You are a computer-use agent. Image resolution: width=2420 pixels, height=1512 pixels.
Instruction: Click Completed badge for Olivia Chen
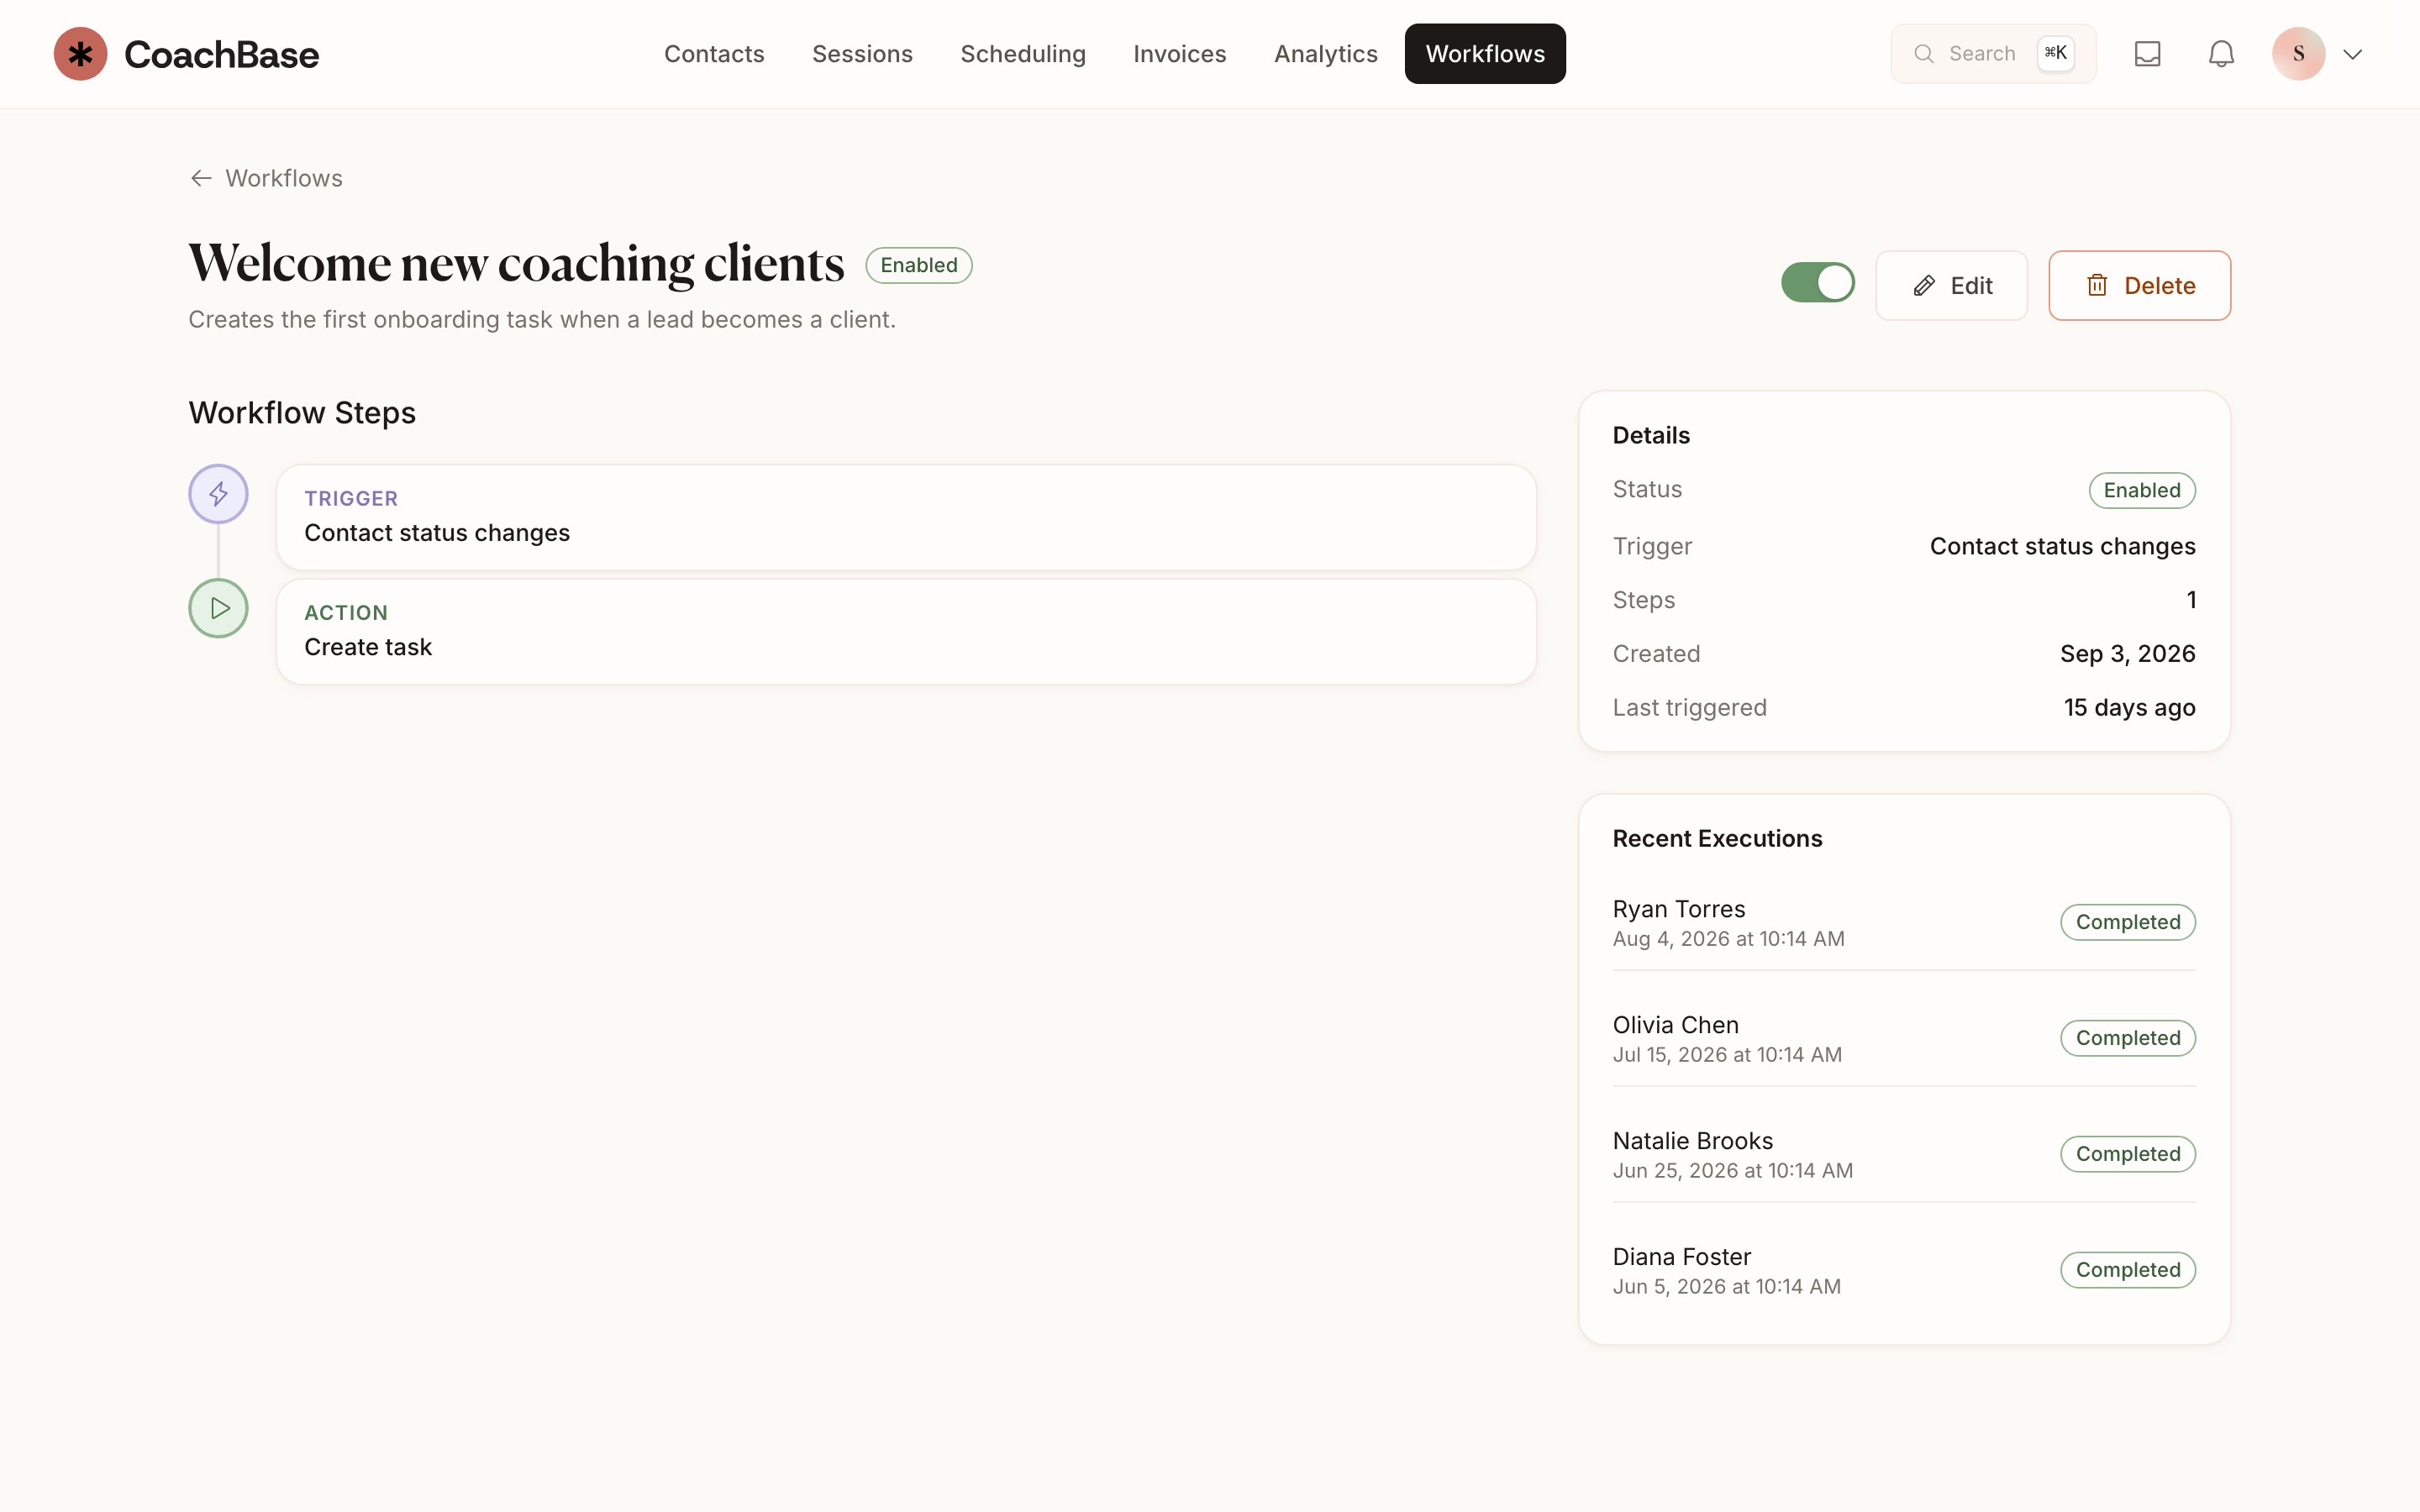tap(2127, 1038)
